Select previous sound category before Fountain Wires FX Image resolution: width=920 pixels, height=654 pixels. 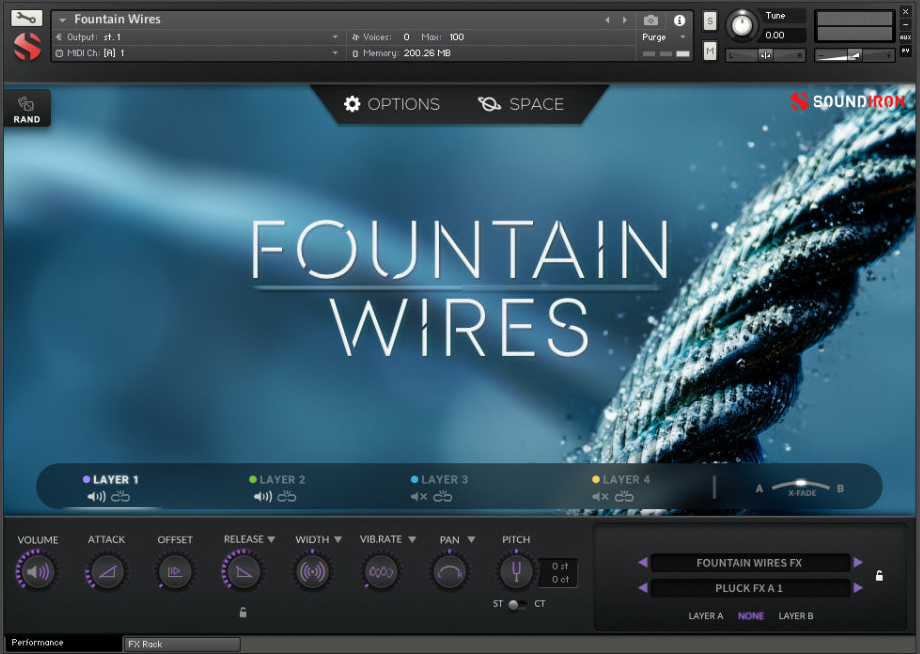pyautogui.click(x=643, y=562)
